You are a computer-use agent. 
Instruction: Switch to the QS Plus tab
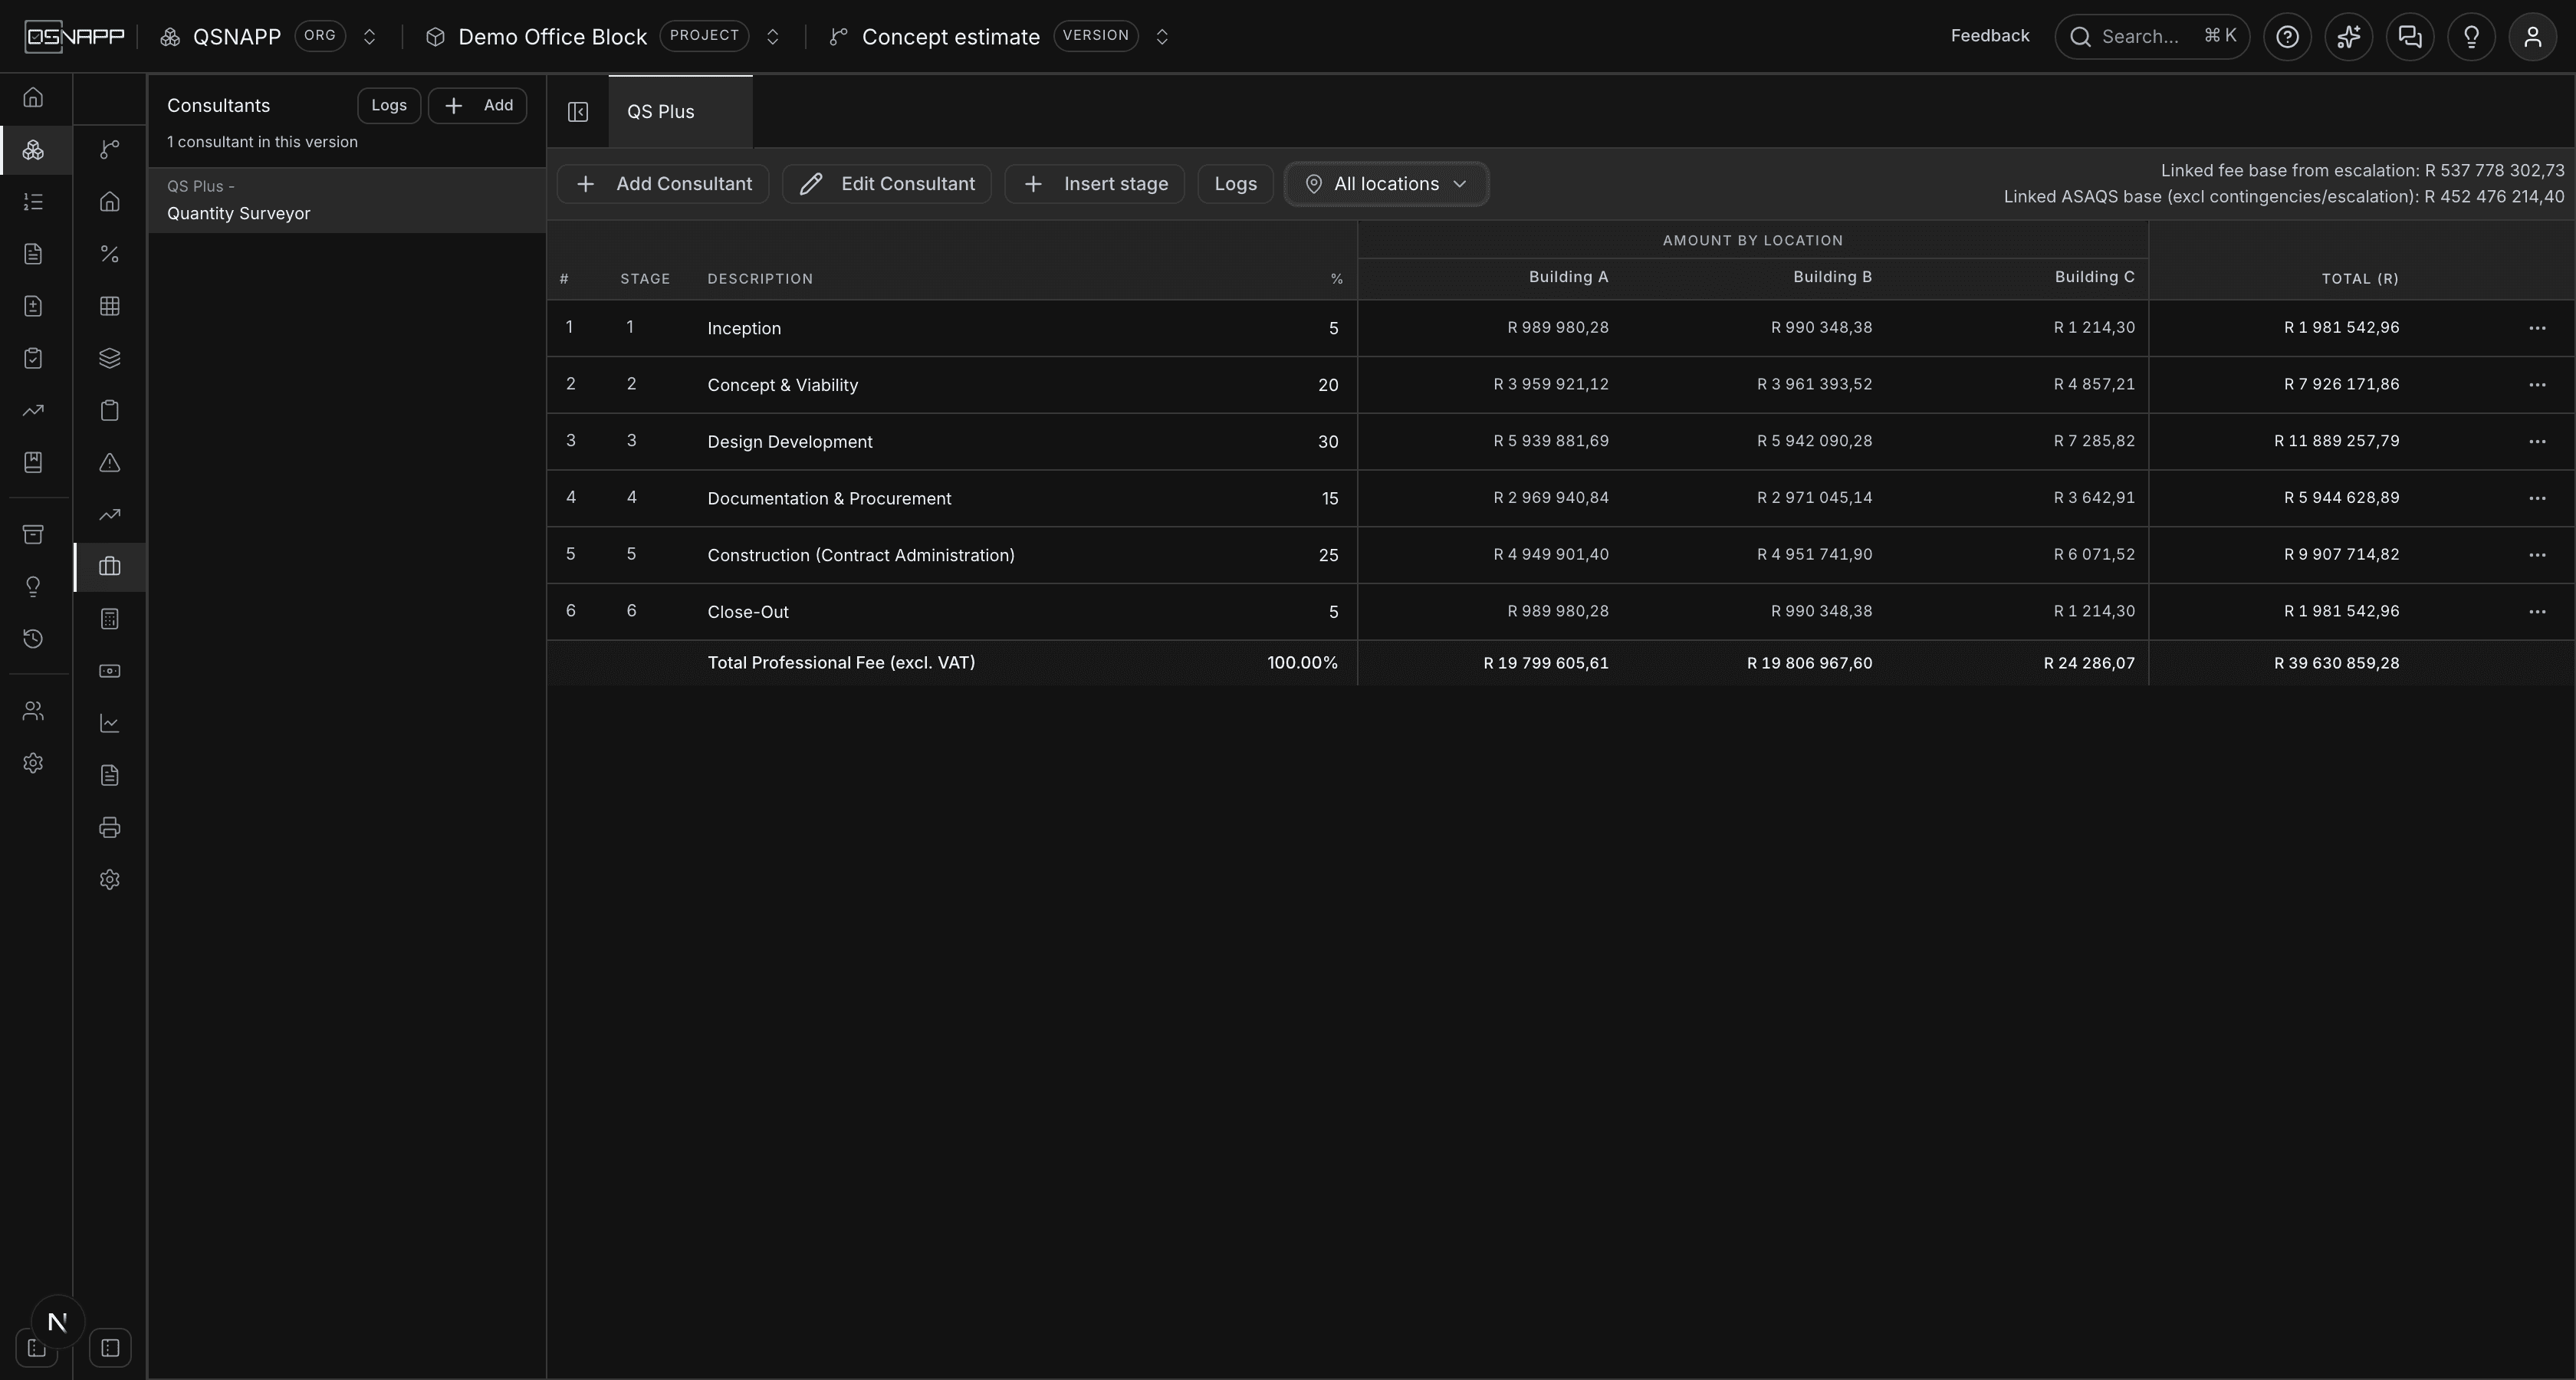click(x=680, y=112)
